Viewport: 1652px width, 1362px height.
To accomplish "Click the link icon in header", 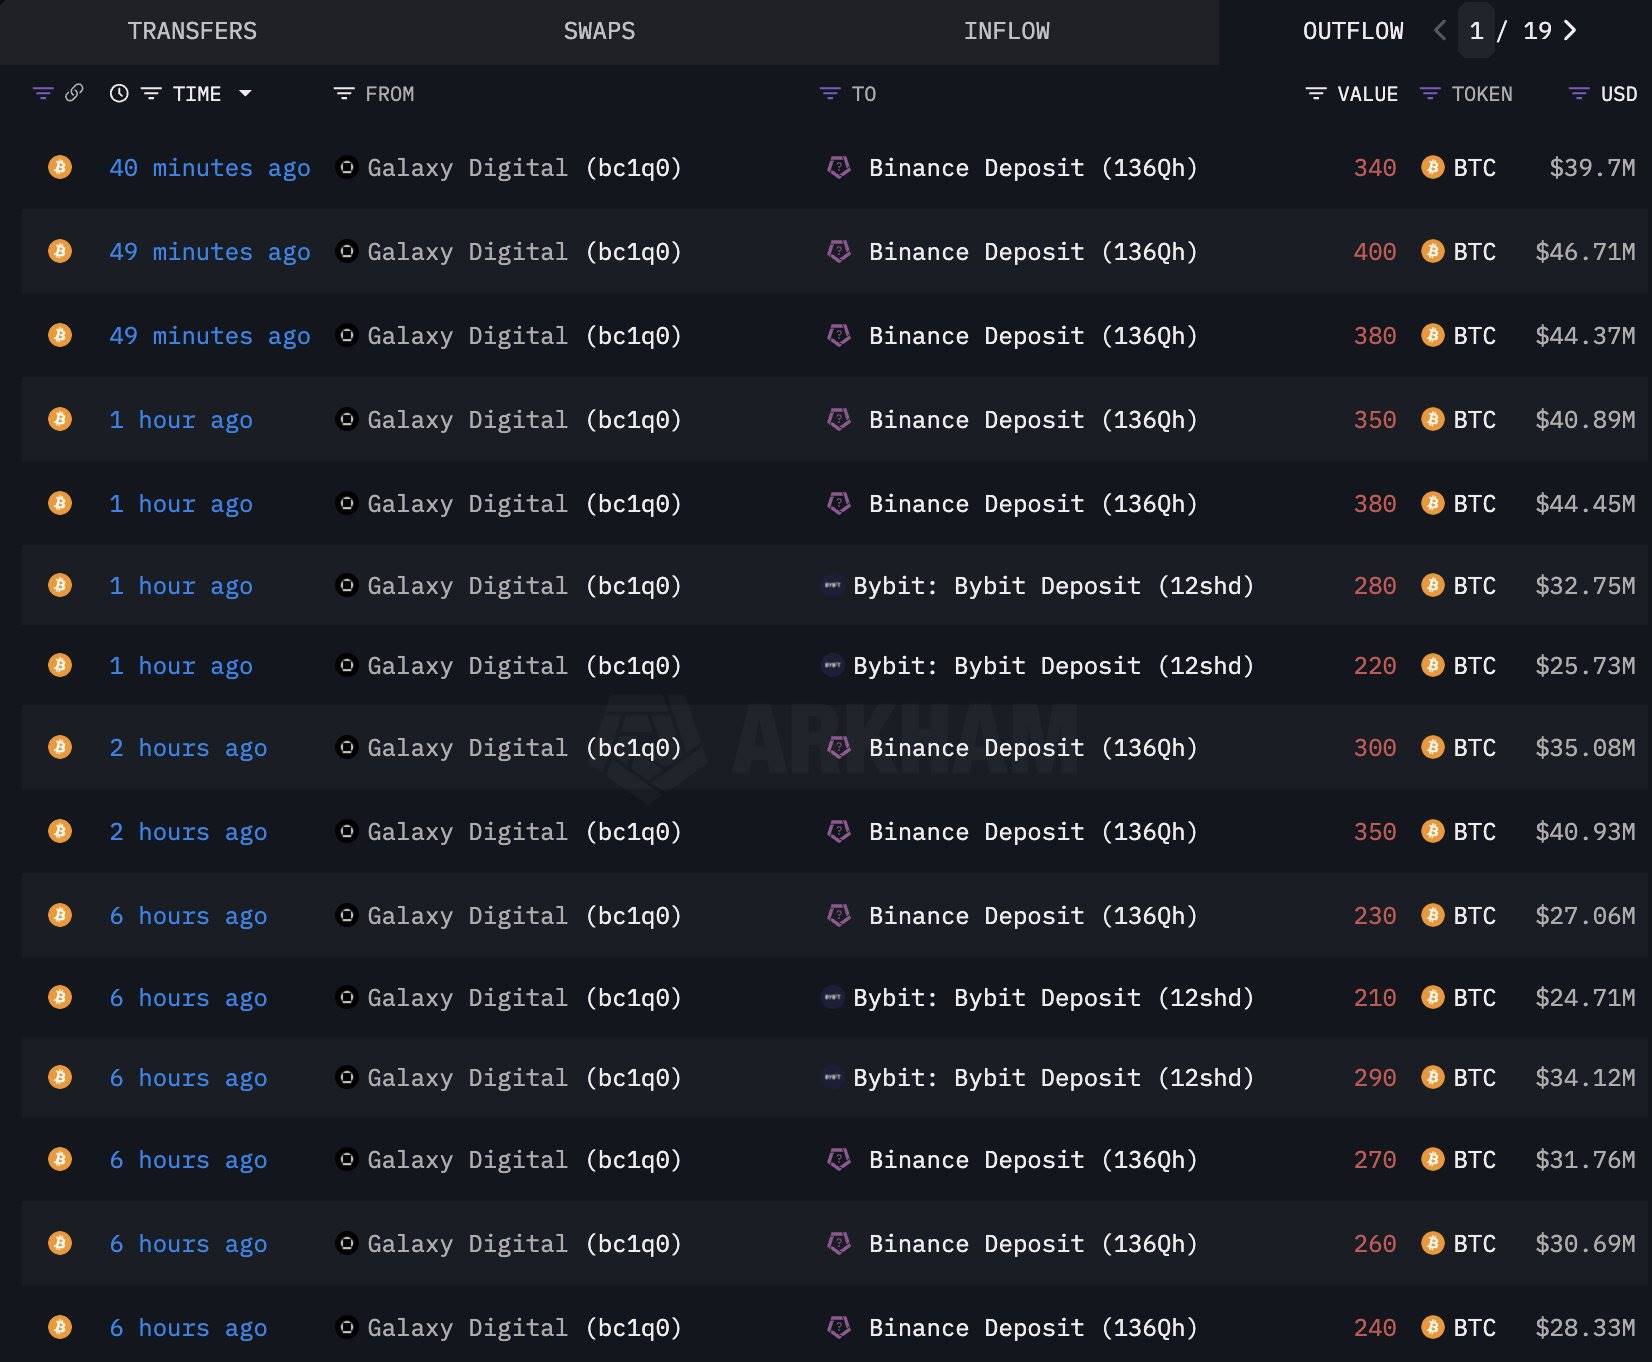I will click(74, 93).
